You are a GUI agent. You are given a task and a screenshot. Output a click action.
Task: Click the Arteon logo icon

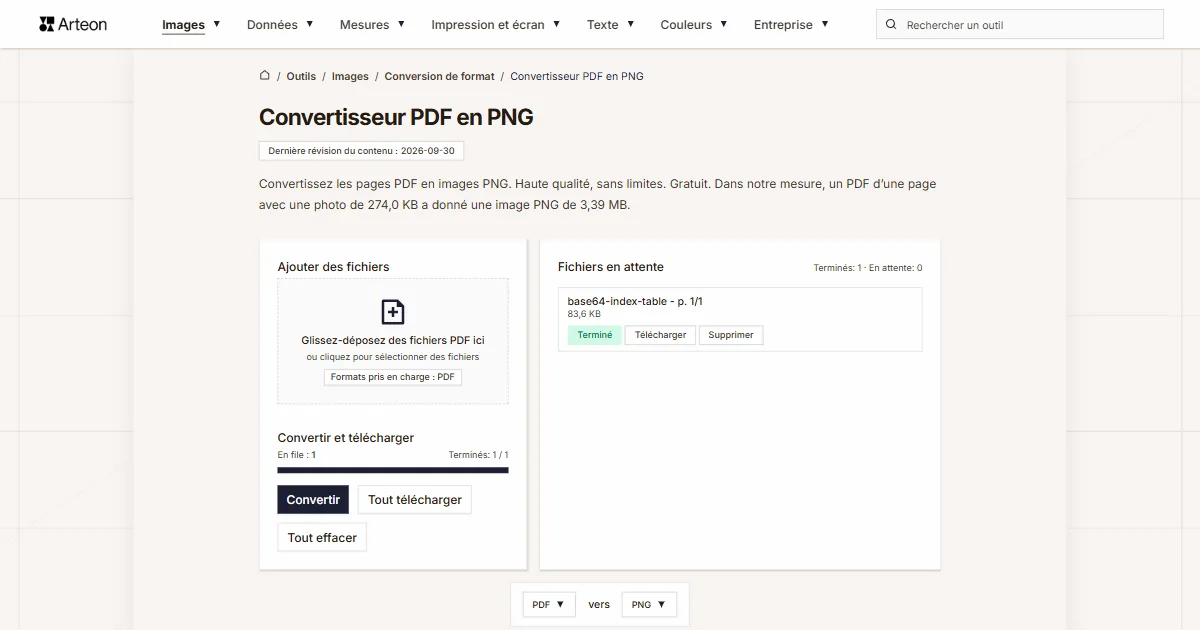click(46, 24)
